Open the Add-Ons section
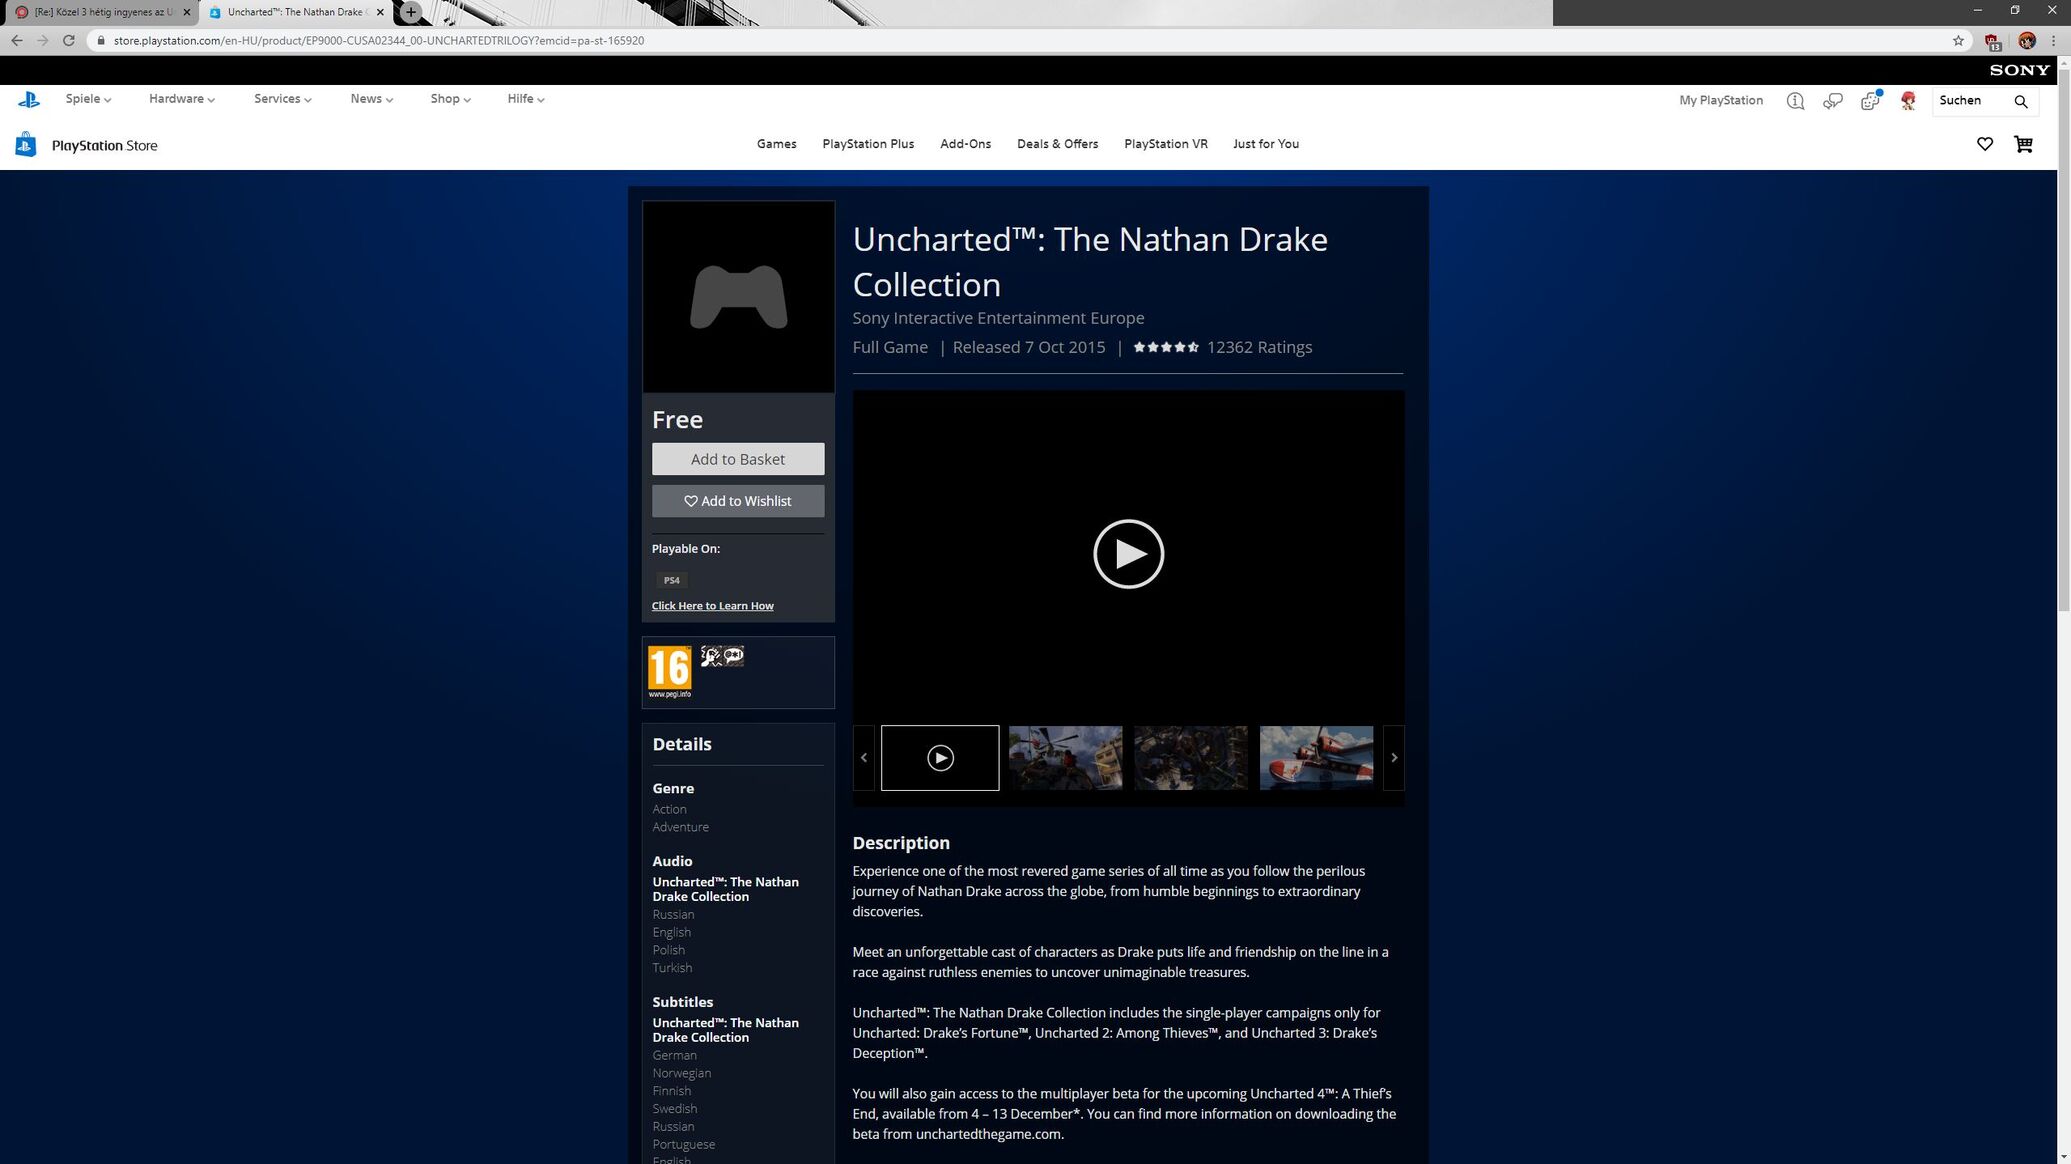 tap(965, 144)
